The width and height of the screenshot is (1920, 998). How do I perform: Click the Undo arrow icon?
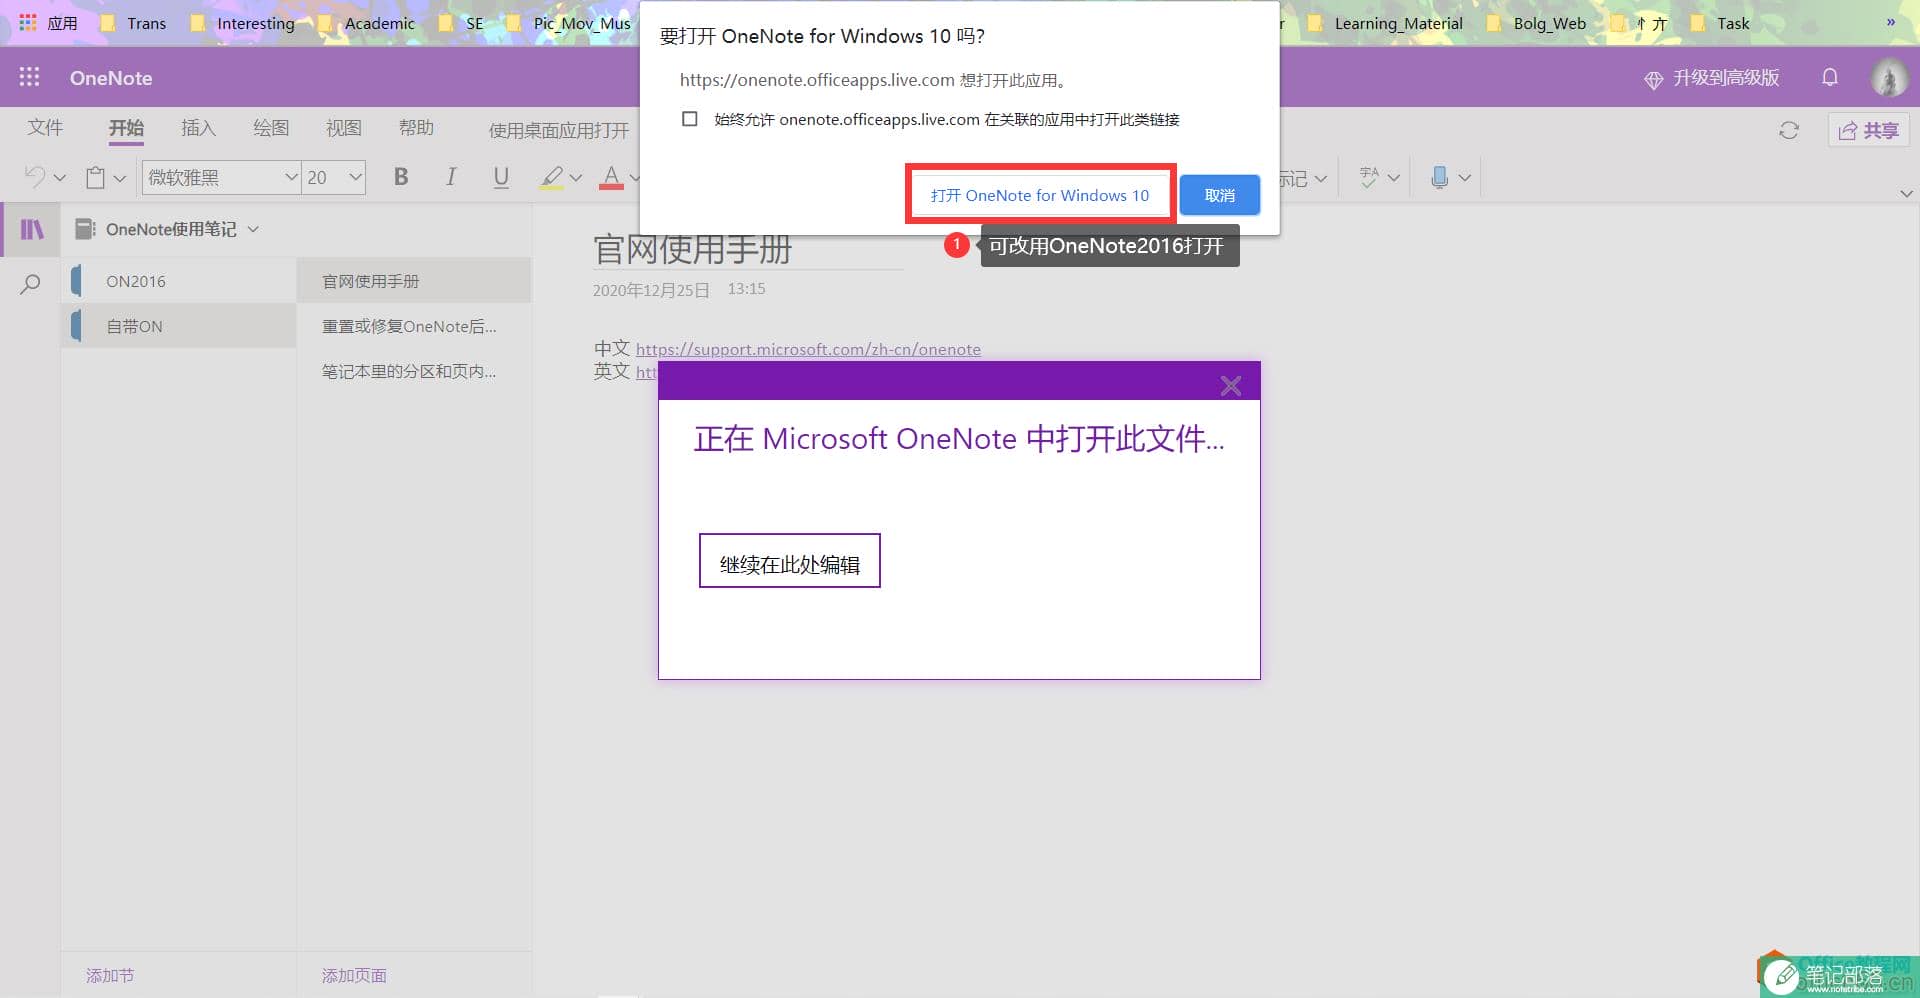[35, 177]
